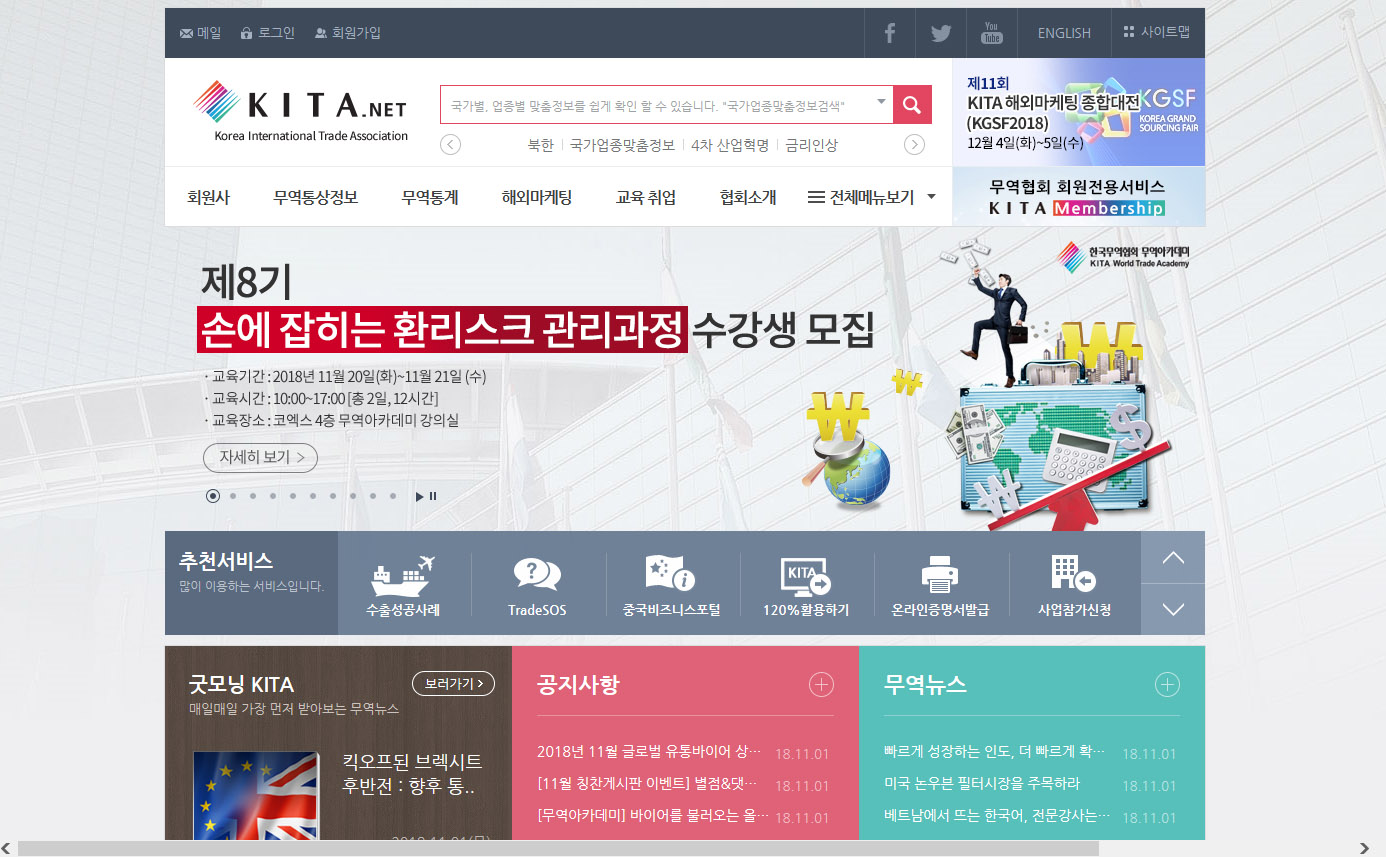Open the 회원사 menu

pos(208,197)
